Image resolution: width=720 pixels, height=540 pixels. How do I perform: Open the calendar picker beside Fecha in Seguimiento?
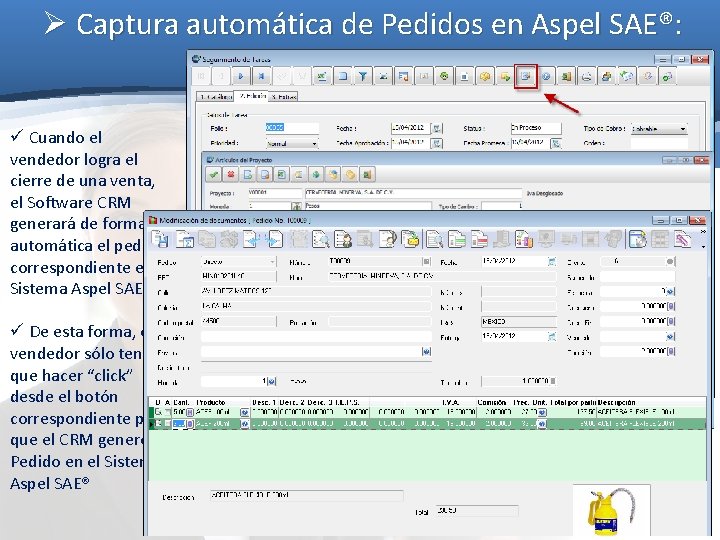point(437,129)
